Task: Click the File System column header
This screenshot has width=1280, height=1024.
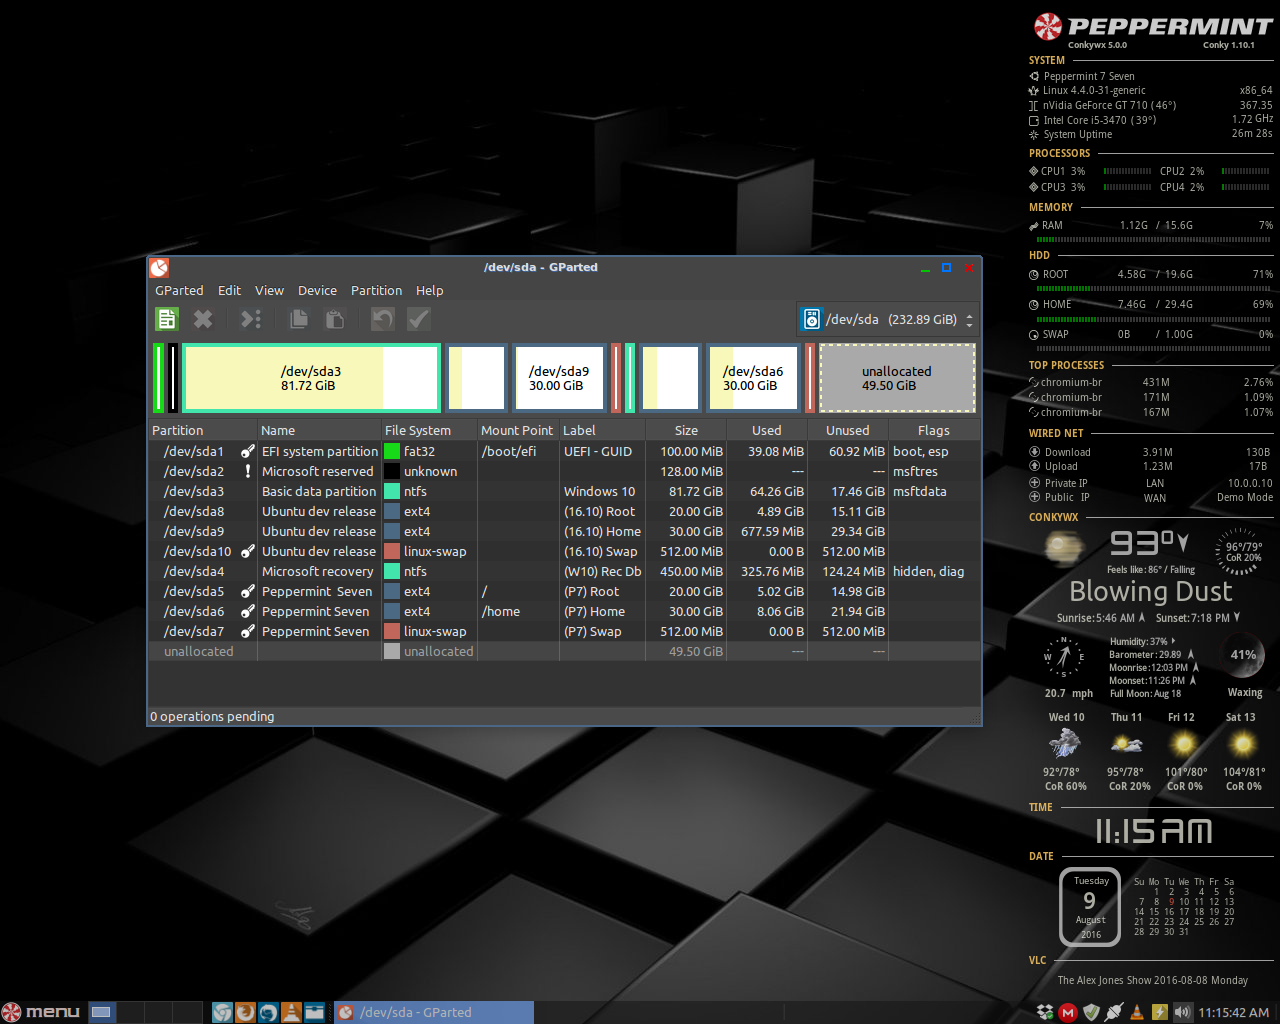Action: [429, 430]
